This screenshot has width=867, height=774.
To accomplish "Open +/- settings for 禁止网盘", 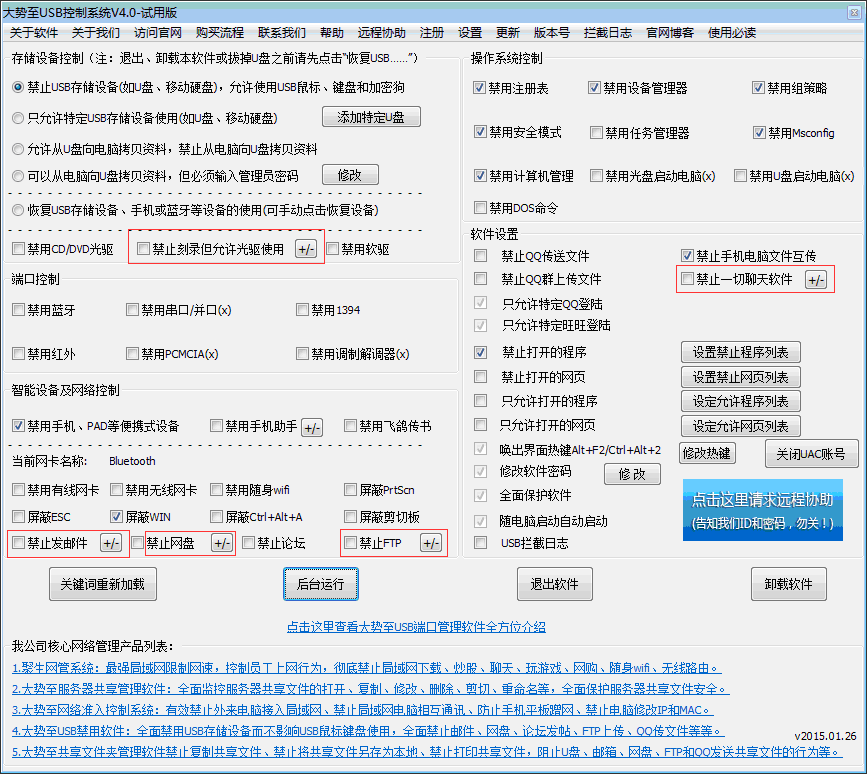I will 221,543.
